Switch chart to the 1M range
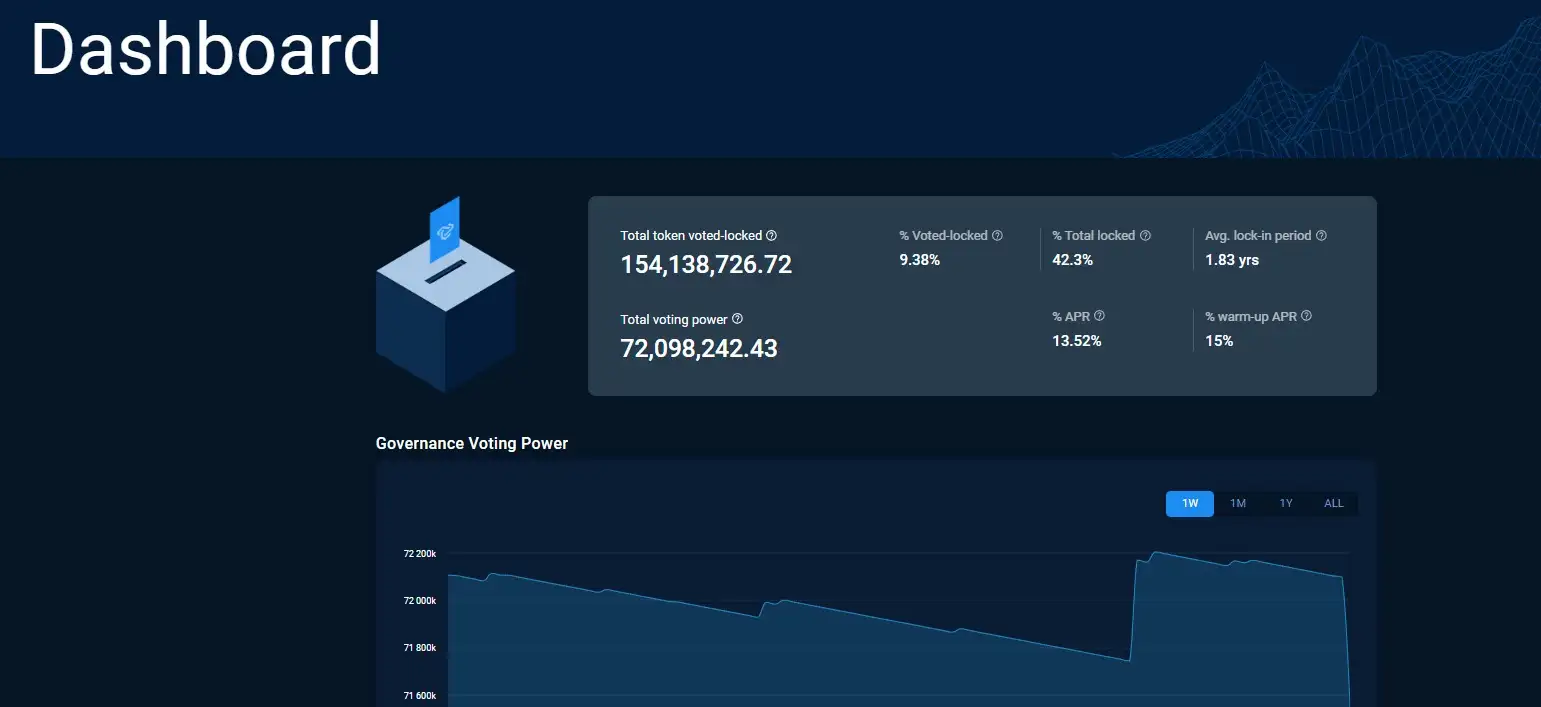 tap(1238, 504)
